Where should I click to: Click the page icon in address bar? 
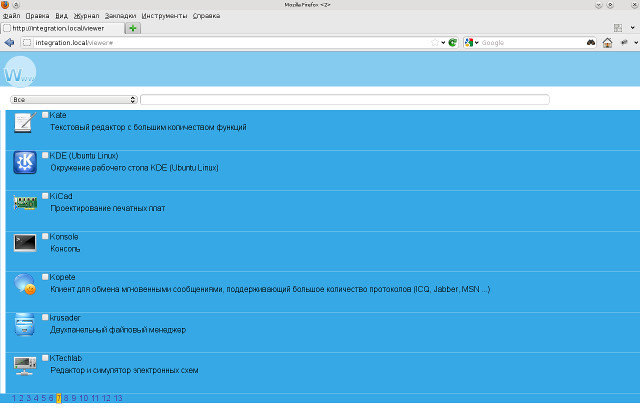27,42
